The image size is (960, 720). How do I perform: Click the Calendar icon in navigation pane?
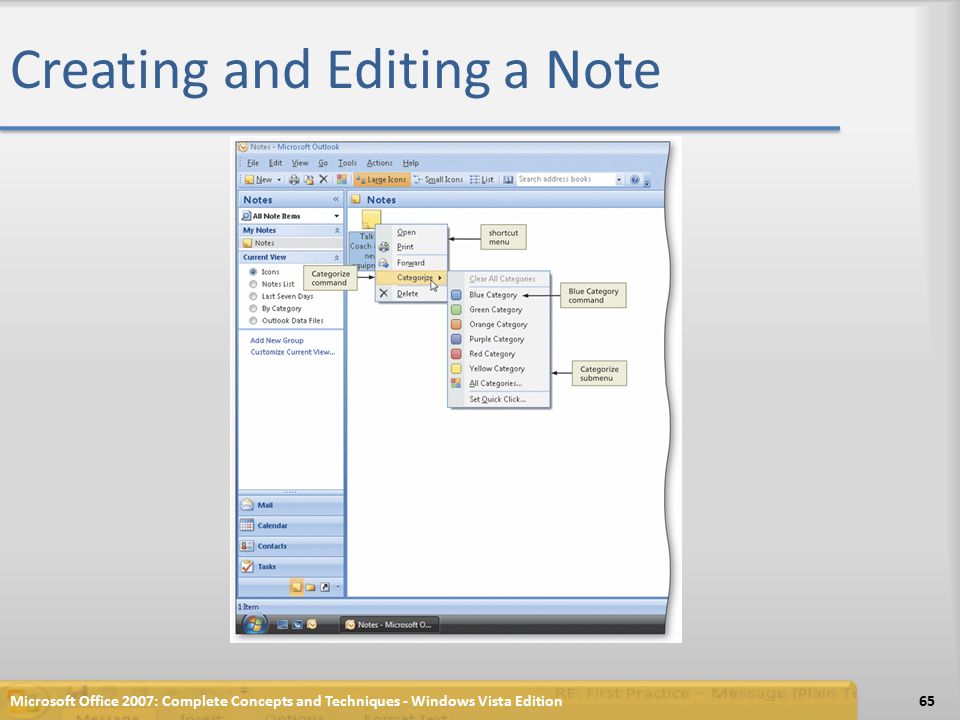click(247, 525)
